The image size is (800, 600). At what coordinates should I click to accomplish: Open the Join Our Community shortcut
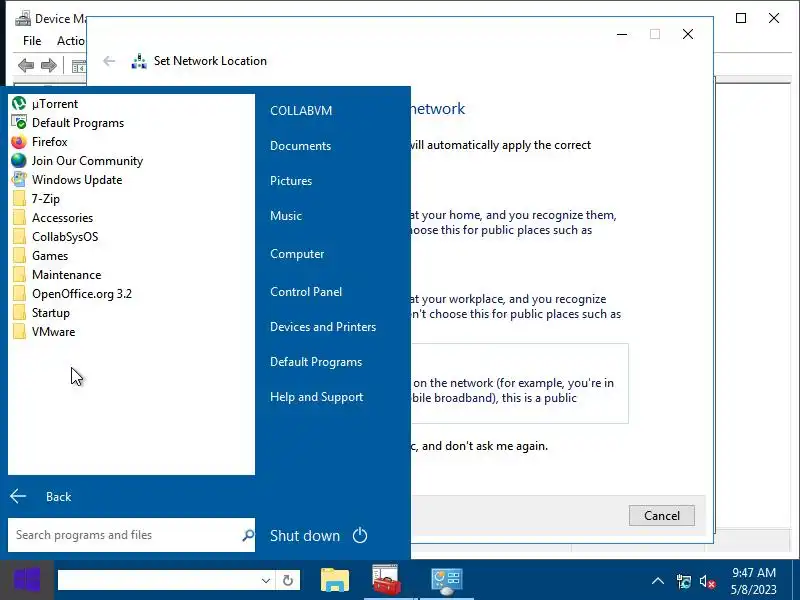click(x=77, y=161)
